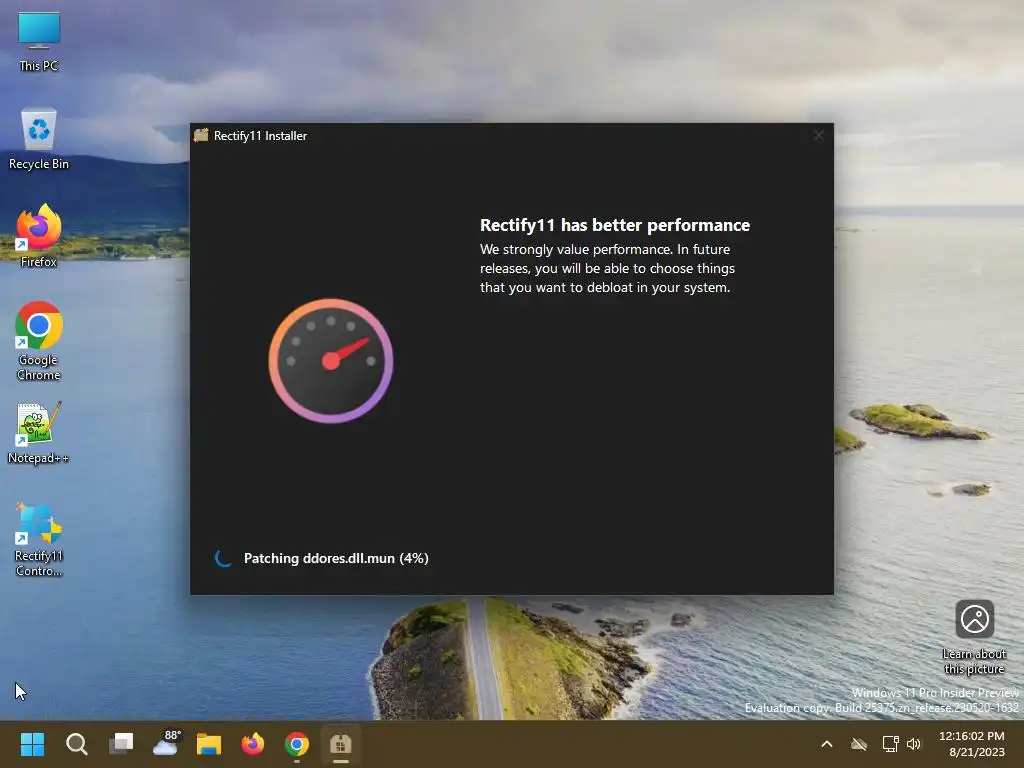Open the volume speaker tray icon
Screen dimensions: 1024x768
point(914,744)
